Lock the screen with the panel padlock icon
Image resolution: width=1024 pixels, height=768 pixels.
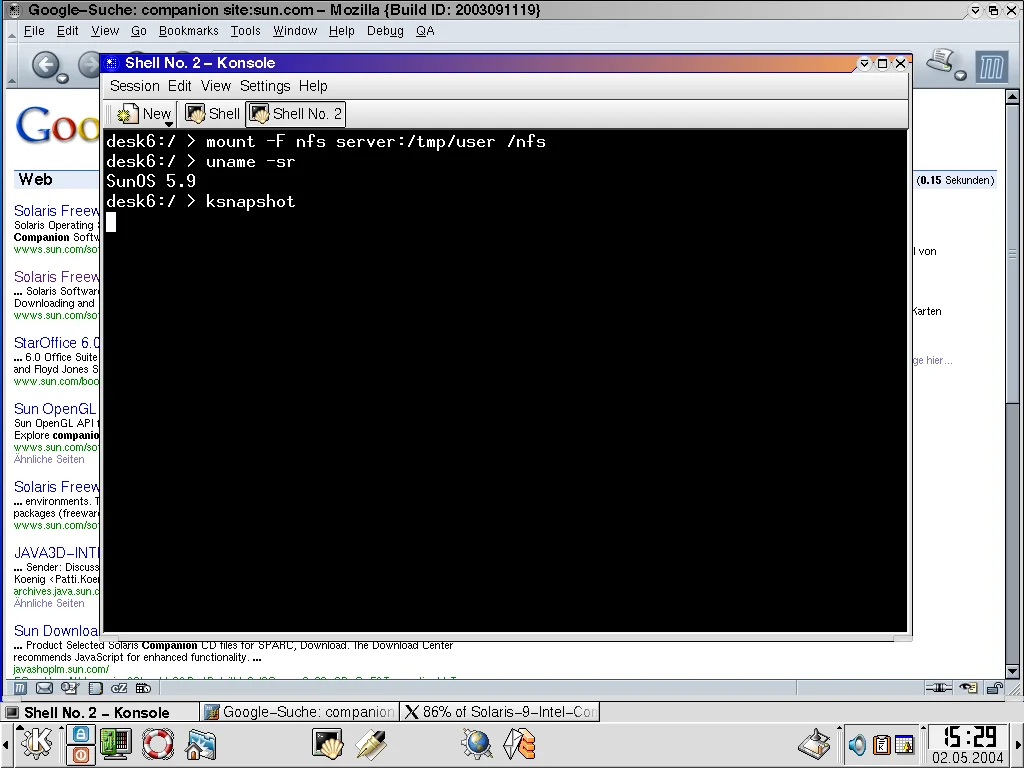point(80,734)
